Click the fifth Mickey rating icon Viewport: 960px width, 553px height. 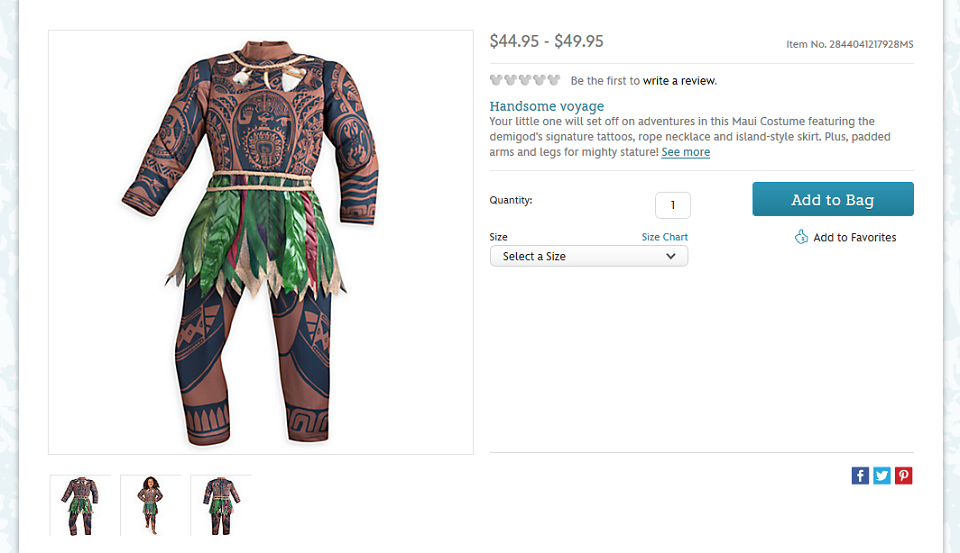click(x=553, y=80)
